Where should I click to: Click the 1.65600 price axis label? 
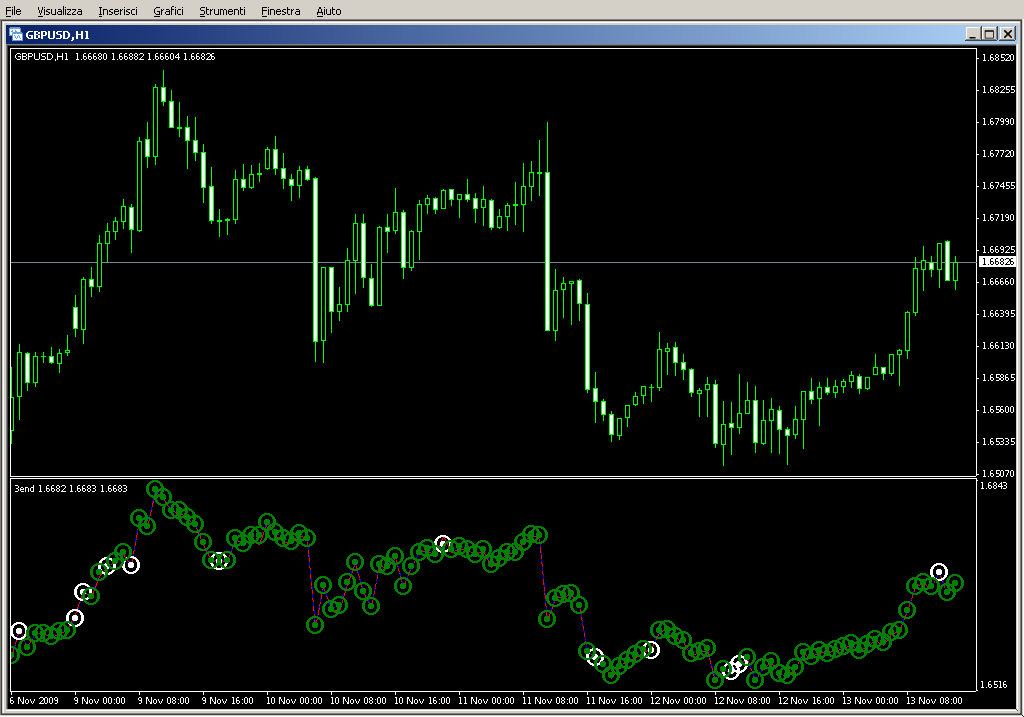pos(999,409)
